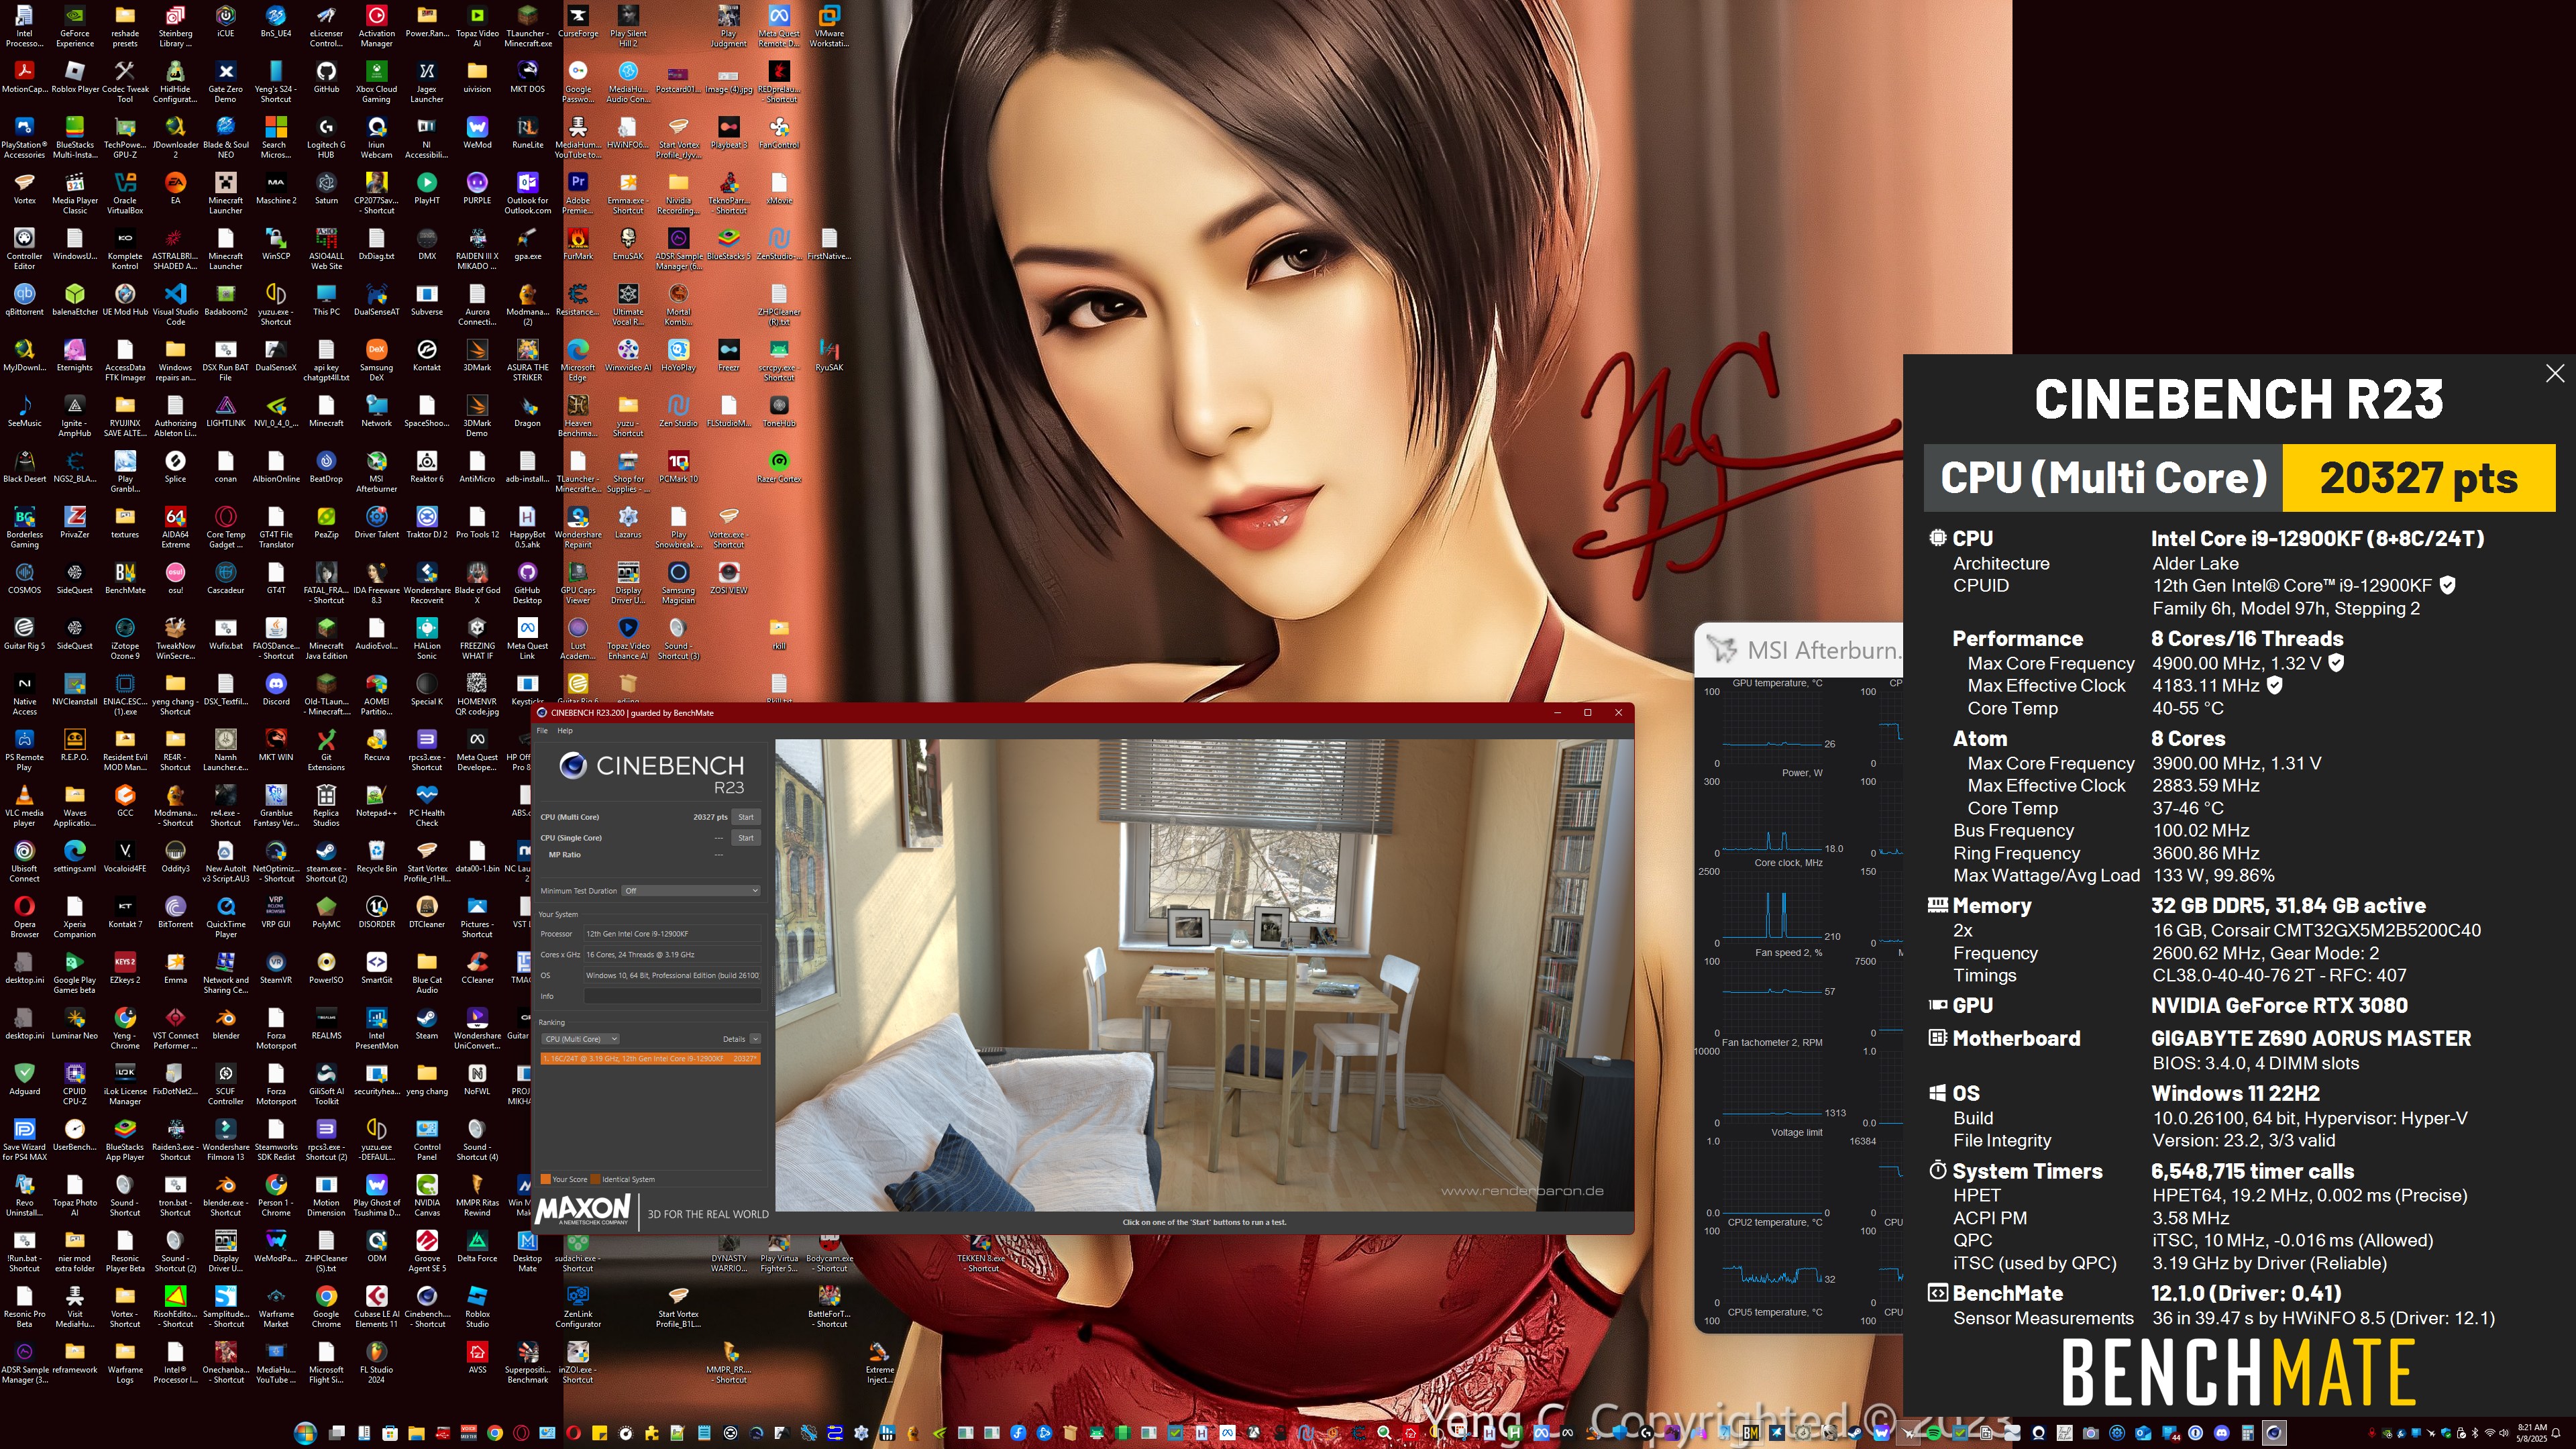Click the yellow 20327 pts score in BenchMate
Image resolution: width=2576 pixels, height=1449 pixels.
coord(2418,478)
